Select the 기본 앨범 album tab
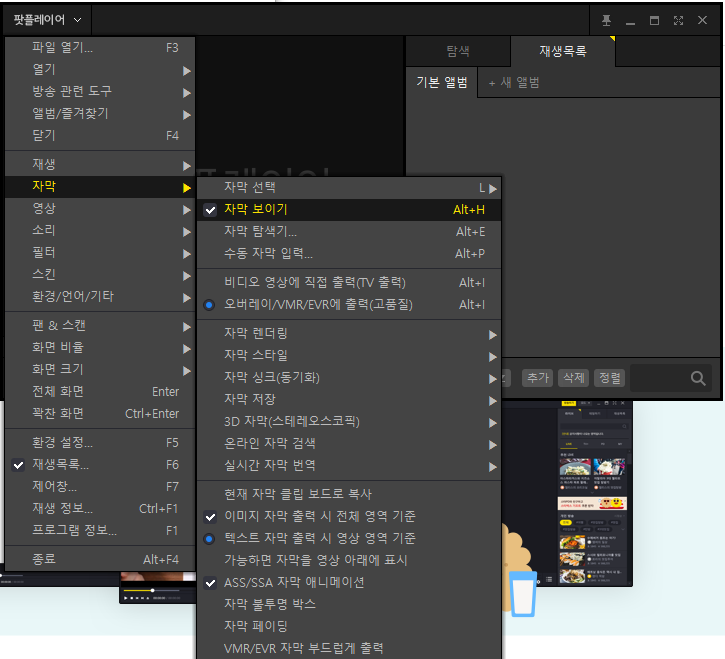The image size is (725, 659). tap(441, 82)
